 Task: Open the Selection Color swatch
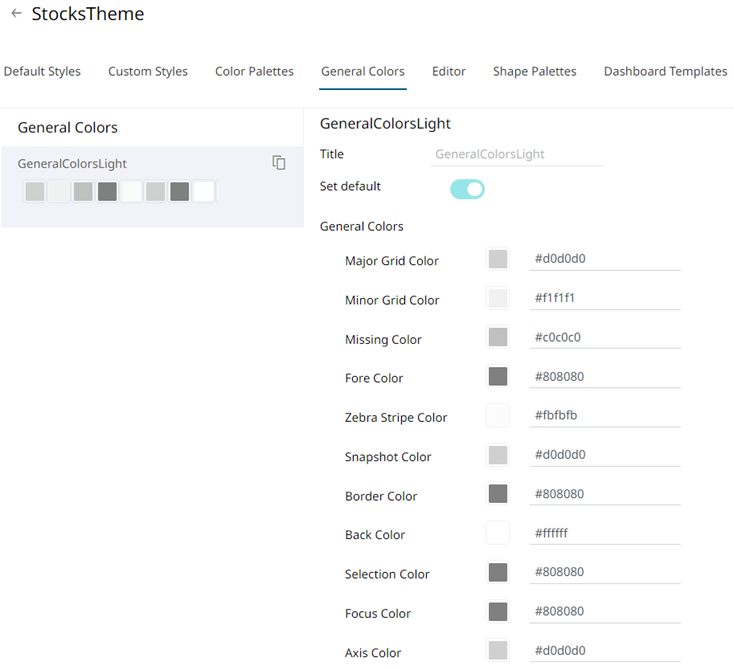pyautogui.click(x=498, y=573)
